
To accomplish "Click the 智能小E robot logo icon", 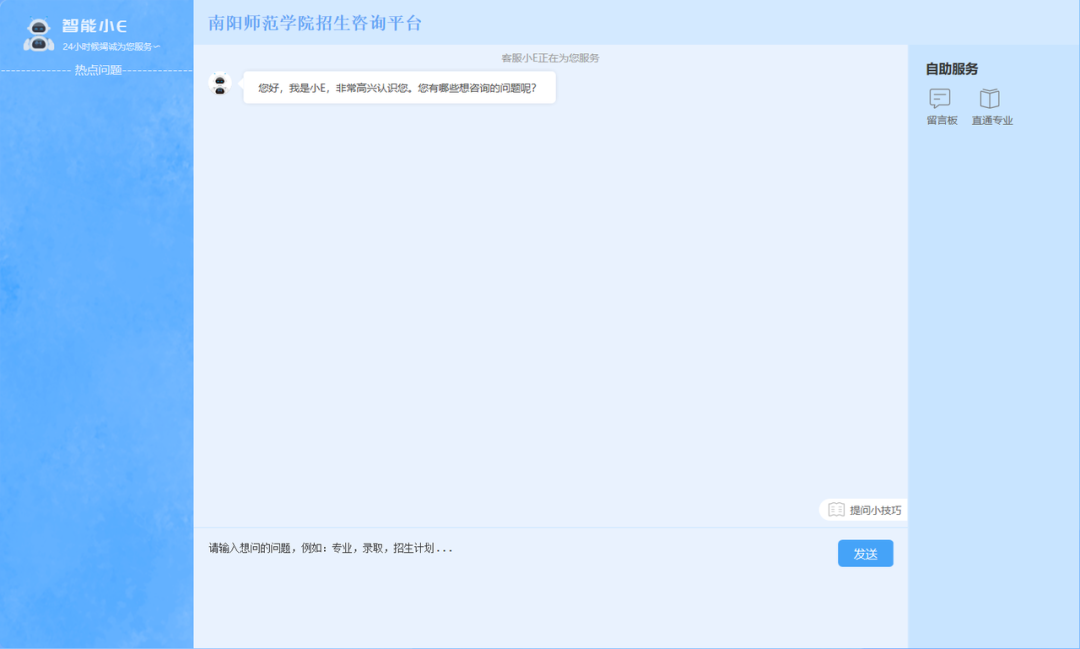I will (39, 34).
